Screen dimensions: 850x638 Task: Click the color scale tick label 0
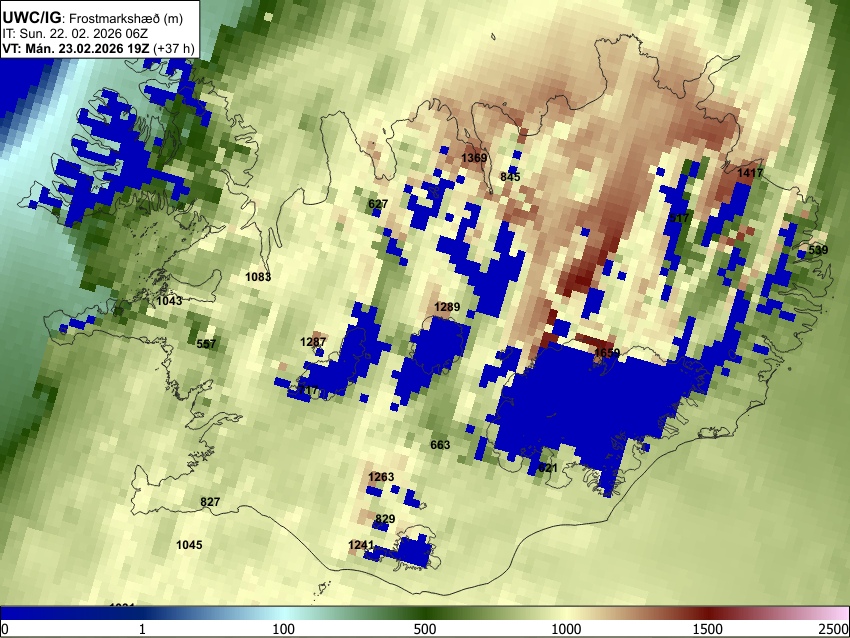point(5,629)
